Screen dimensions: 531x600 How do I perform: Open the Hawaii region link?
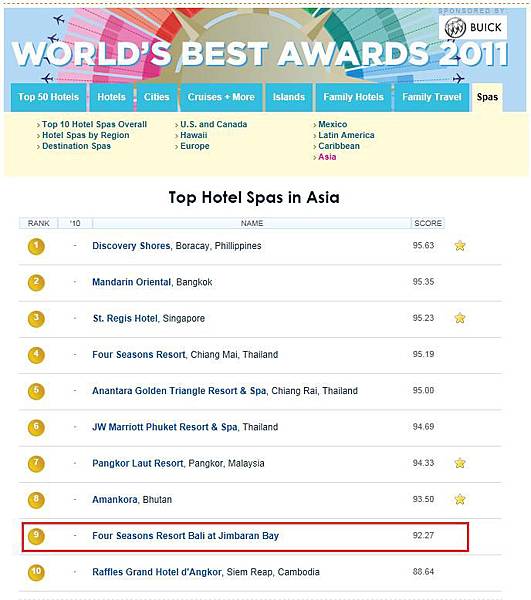tap(194, 135)
